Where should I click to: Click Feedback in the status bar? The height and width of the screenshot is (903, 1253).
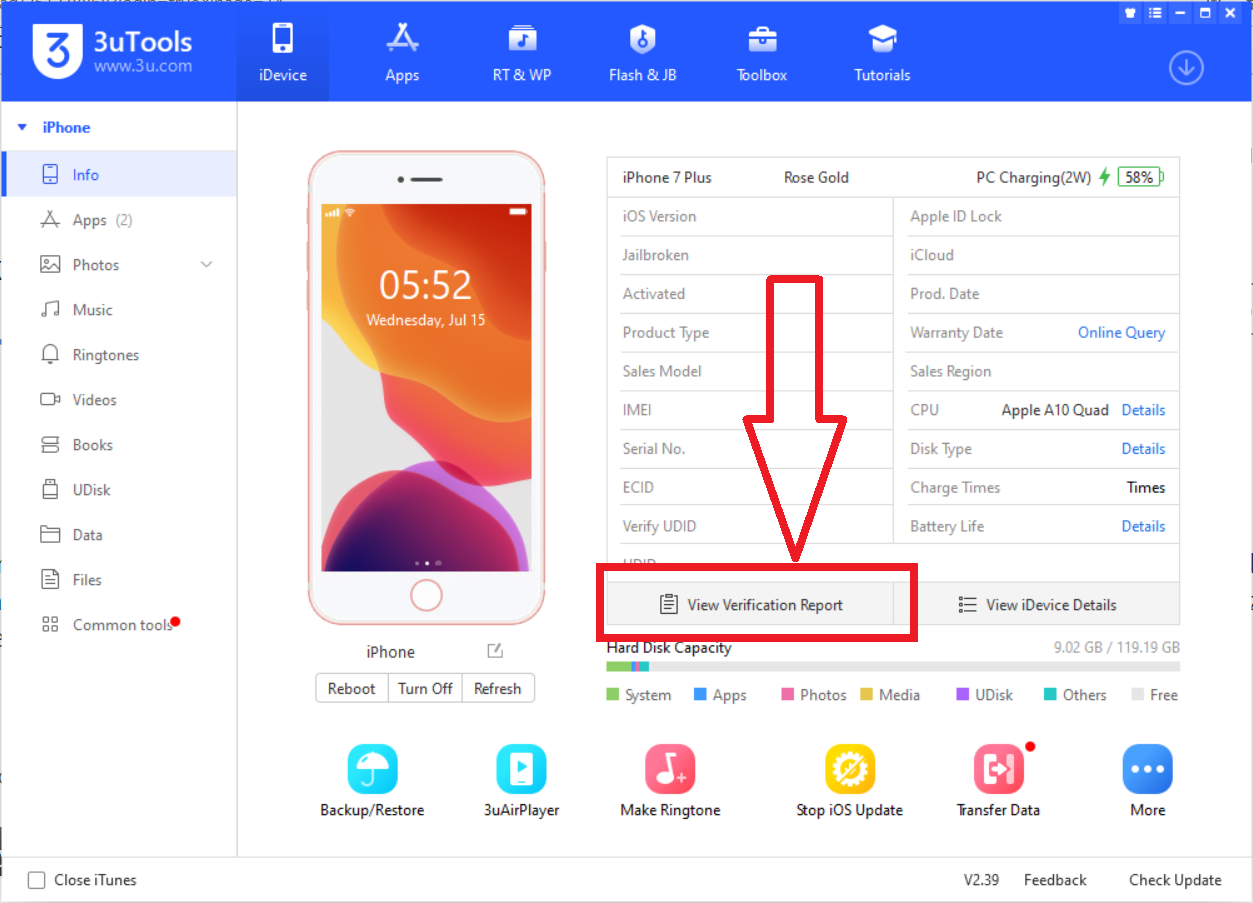pos(1055,880)
